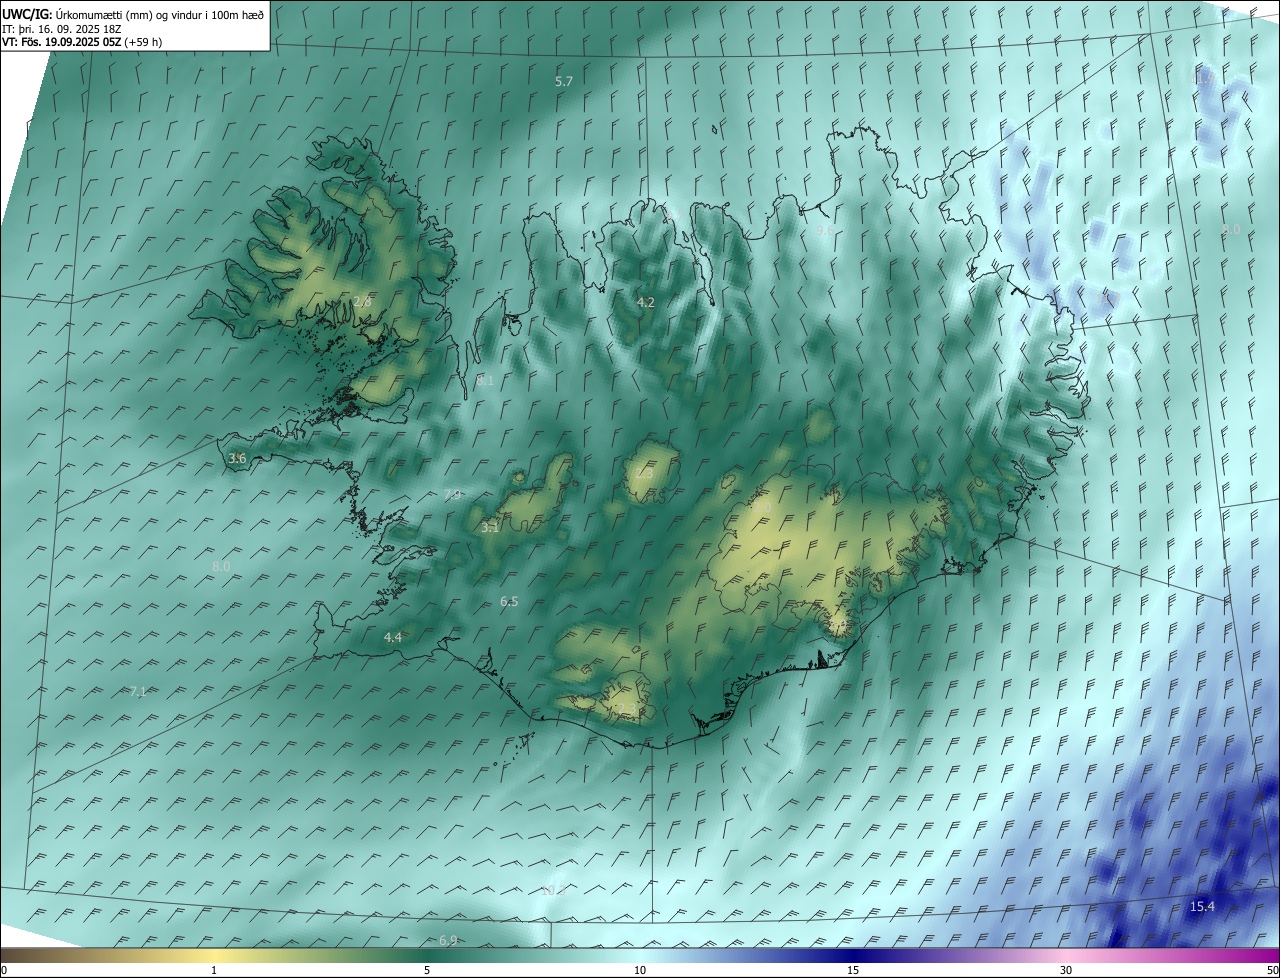Click the 11.9 value label on the map
1280x978 pixels.
tap(1204, 77)
